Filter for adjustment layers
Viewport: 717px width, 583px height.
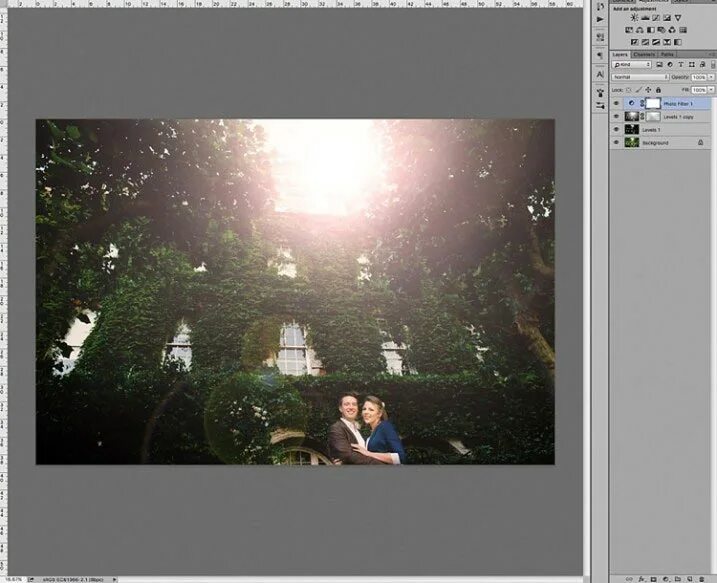pyautogui.click(x=670, y=64)
